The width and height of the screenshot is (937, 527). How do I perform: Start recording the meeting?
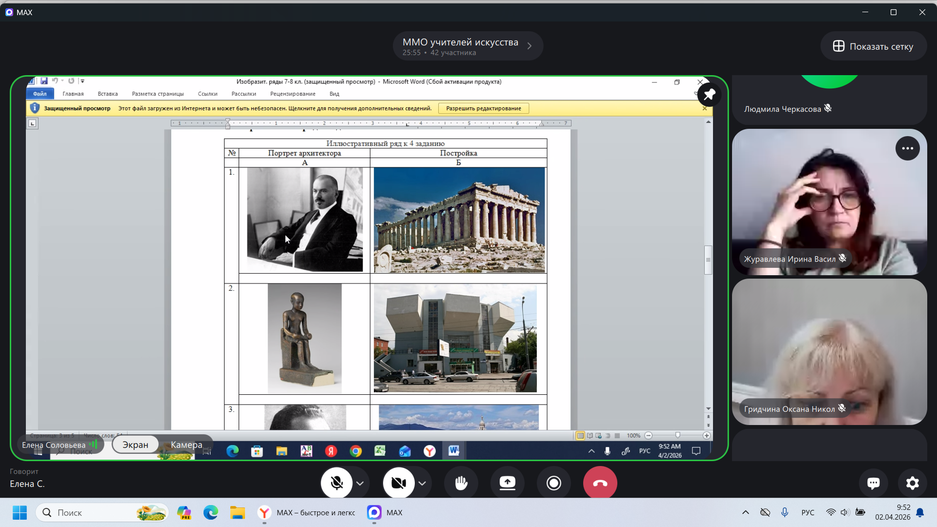[x=553, y=483]
